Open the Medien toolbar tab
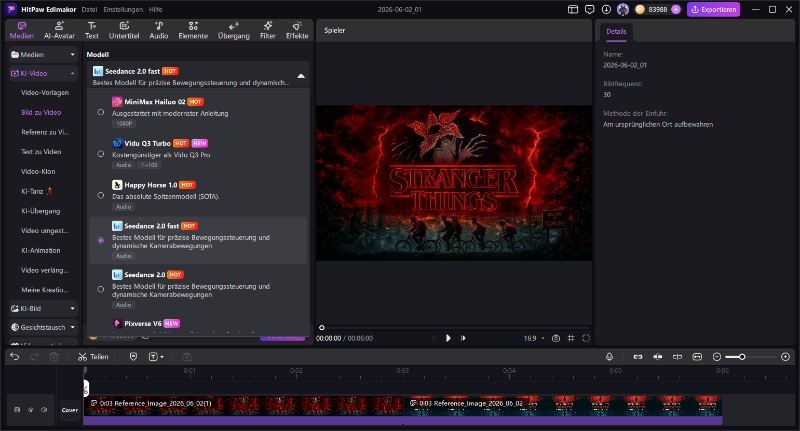Viewport: 800px width, 431px height. click(x=21, y=31)
